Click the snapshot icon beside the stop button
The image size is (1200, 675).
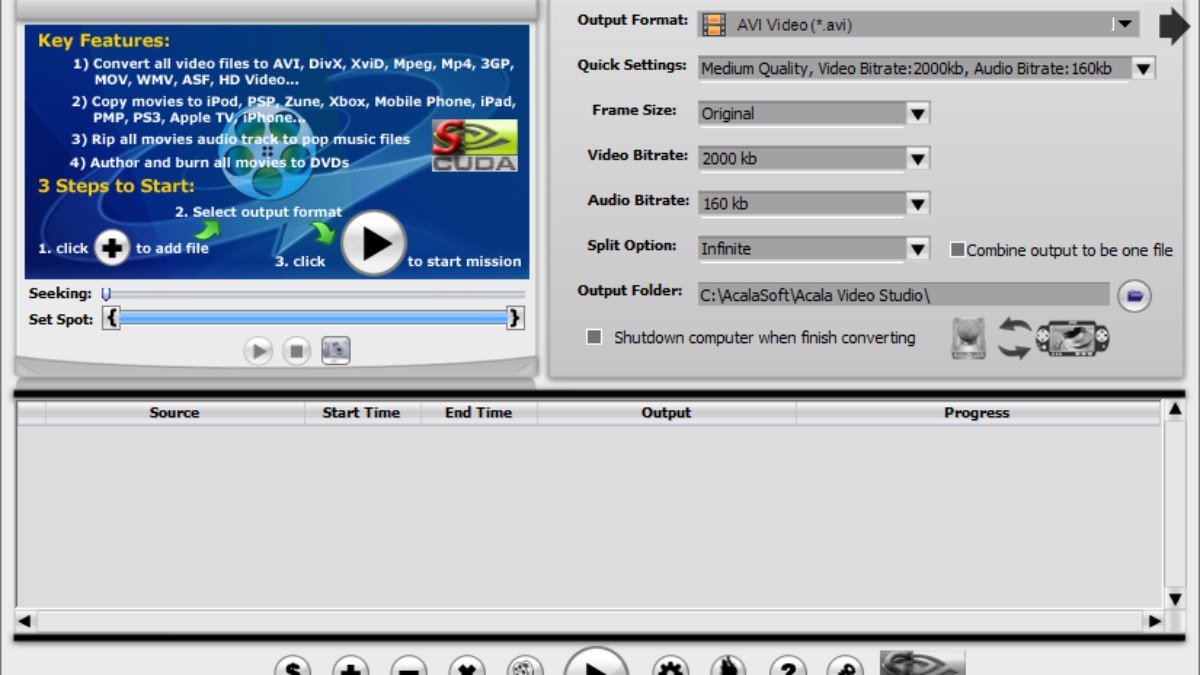pyautogui.click(x=335, y=350)
